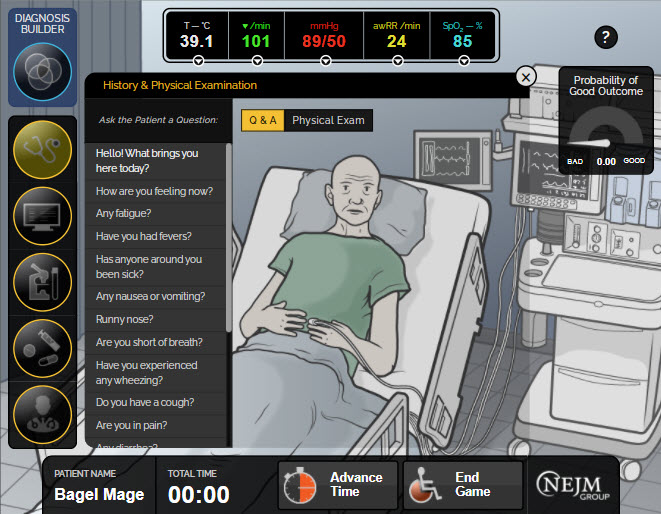Select the stethoscope History & Physical icon

[x=42, y=149]
